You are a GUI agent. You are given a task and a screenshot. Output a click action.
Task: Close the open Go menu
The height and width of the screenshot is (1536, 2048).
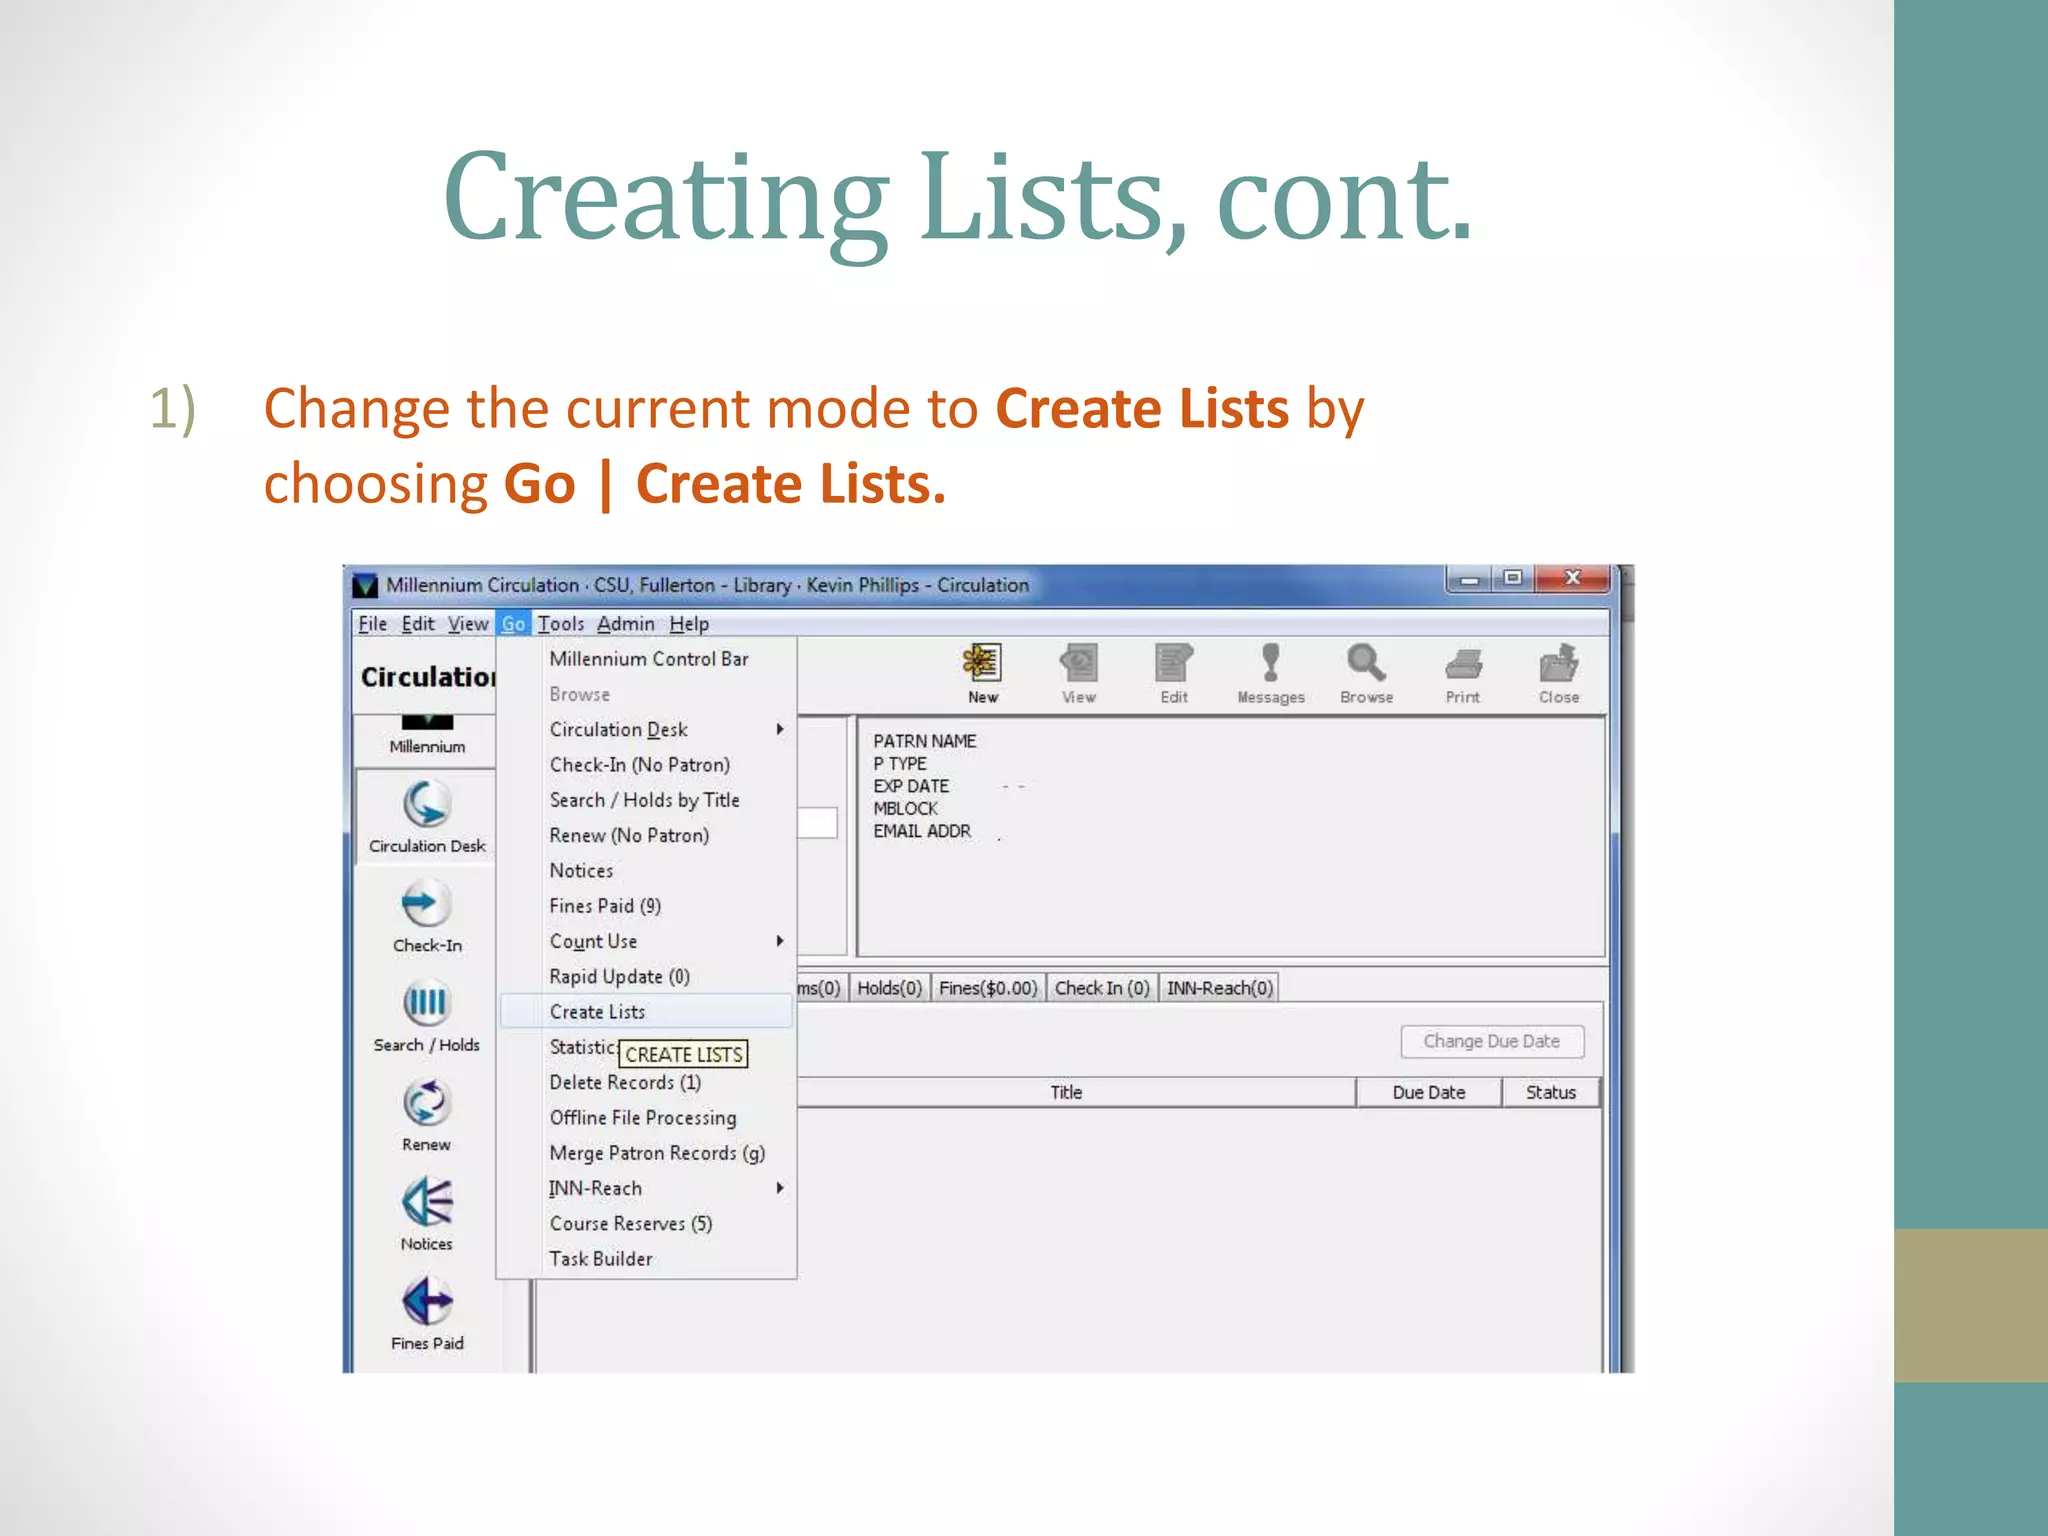click(x=513, y=624)
